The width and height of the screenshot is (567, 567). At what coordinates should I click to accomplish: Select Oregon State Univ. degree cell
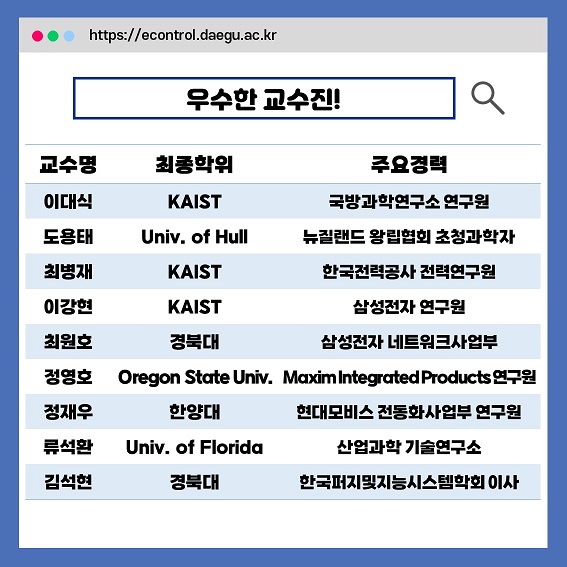pos(195,377)
